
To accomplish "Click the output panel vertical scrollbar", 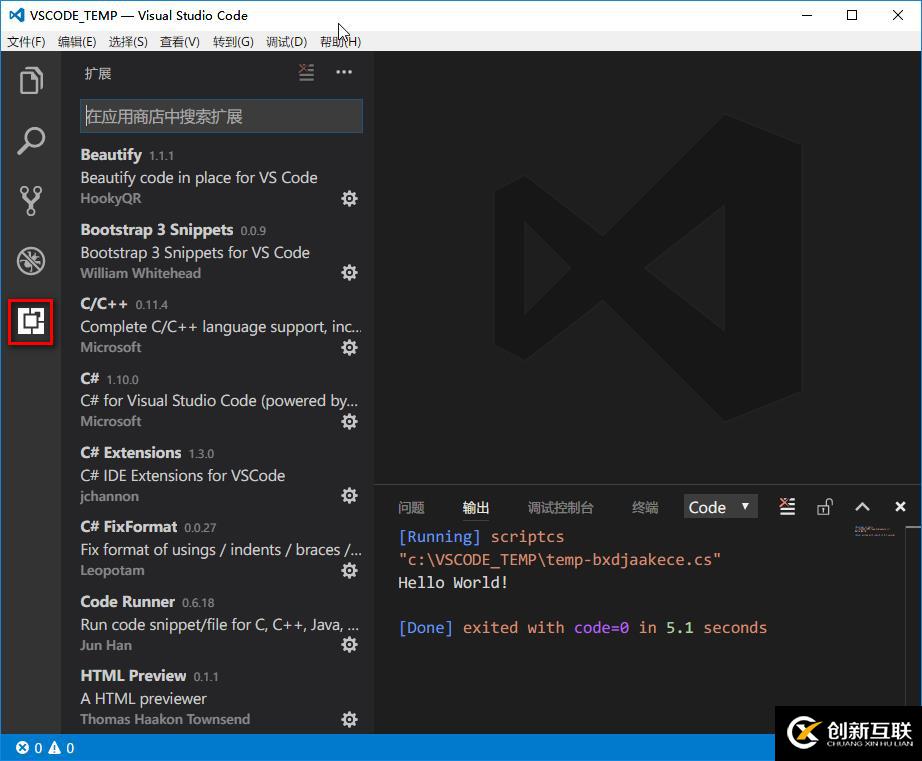I will click(x=913, y=615).
